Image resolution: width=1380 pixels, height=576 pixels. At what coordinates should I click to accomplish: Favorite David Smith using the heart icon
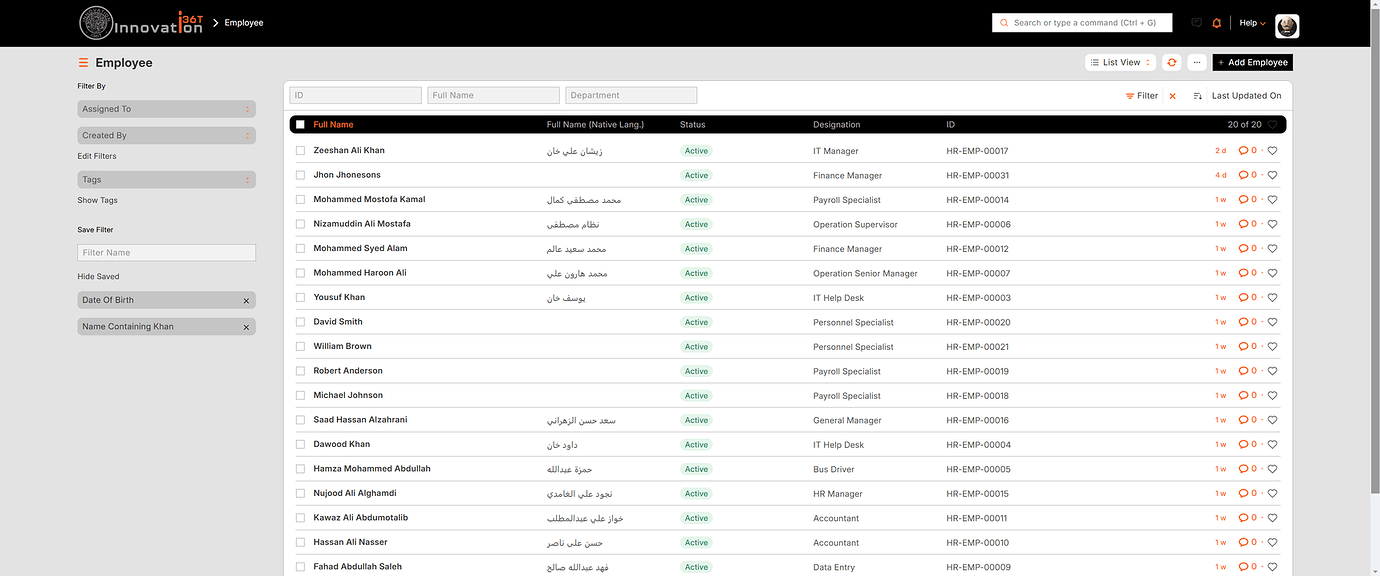click(1271, 321)
